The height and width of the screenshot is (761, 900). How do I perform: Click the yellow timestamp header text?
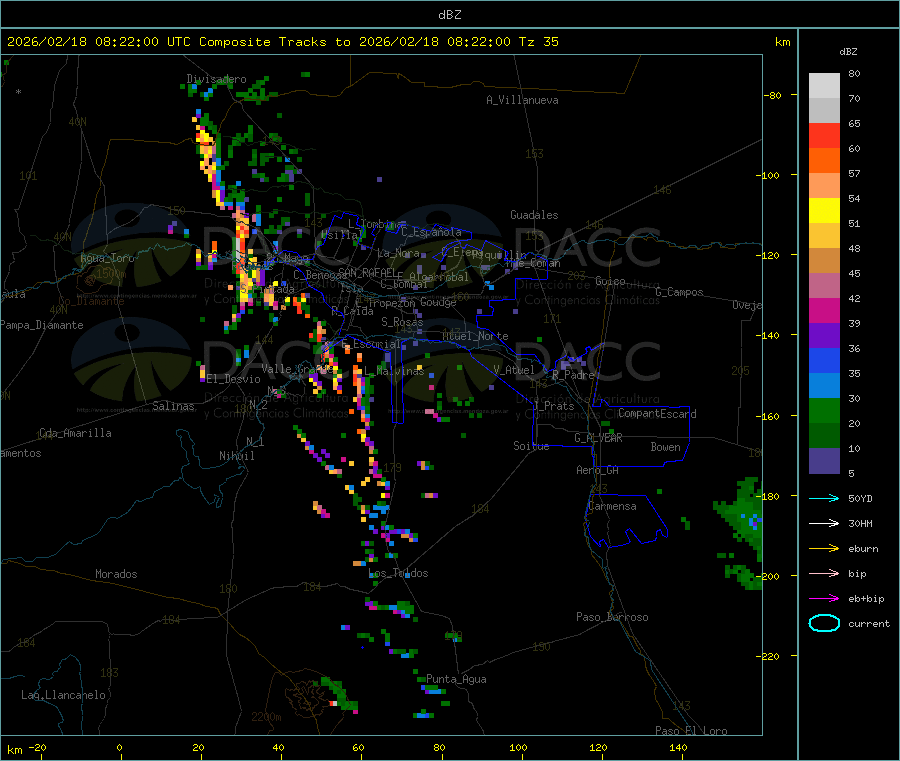click(x=282, y=42)
